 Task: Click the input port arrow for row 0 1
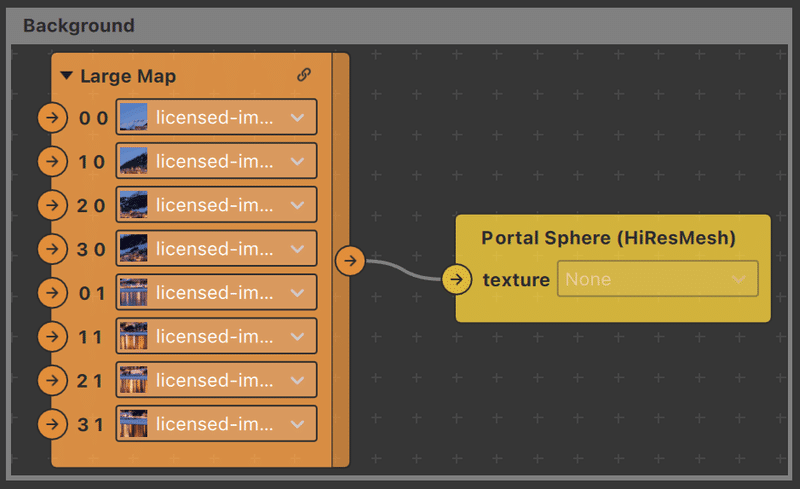point(53,293)
